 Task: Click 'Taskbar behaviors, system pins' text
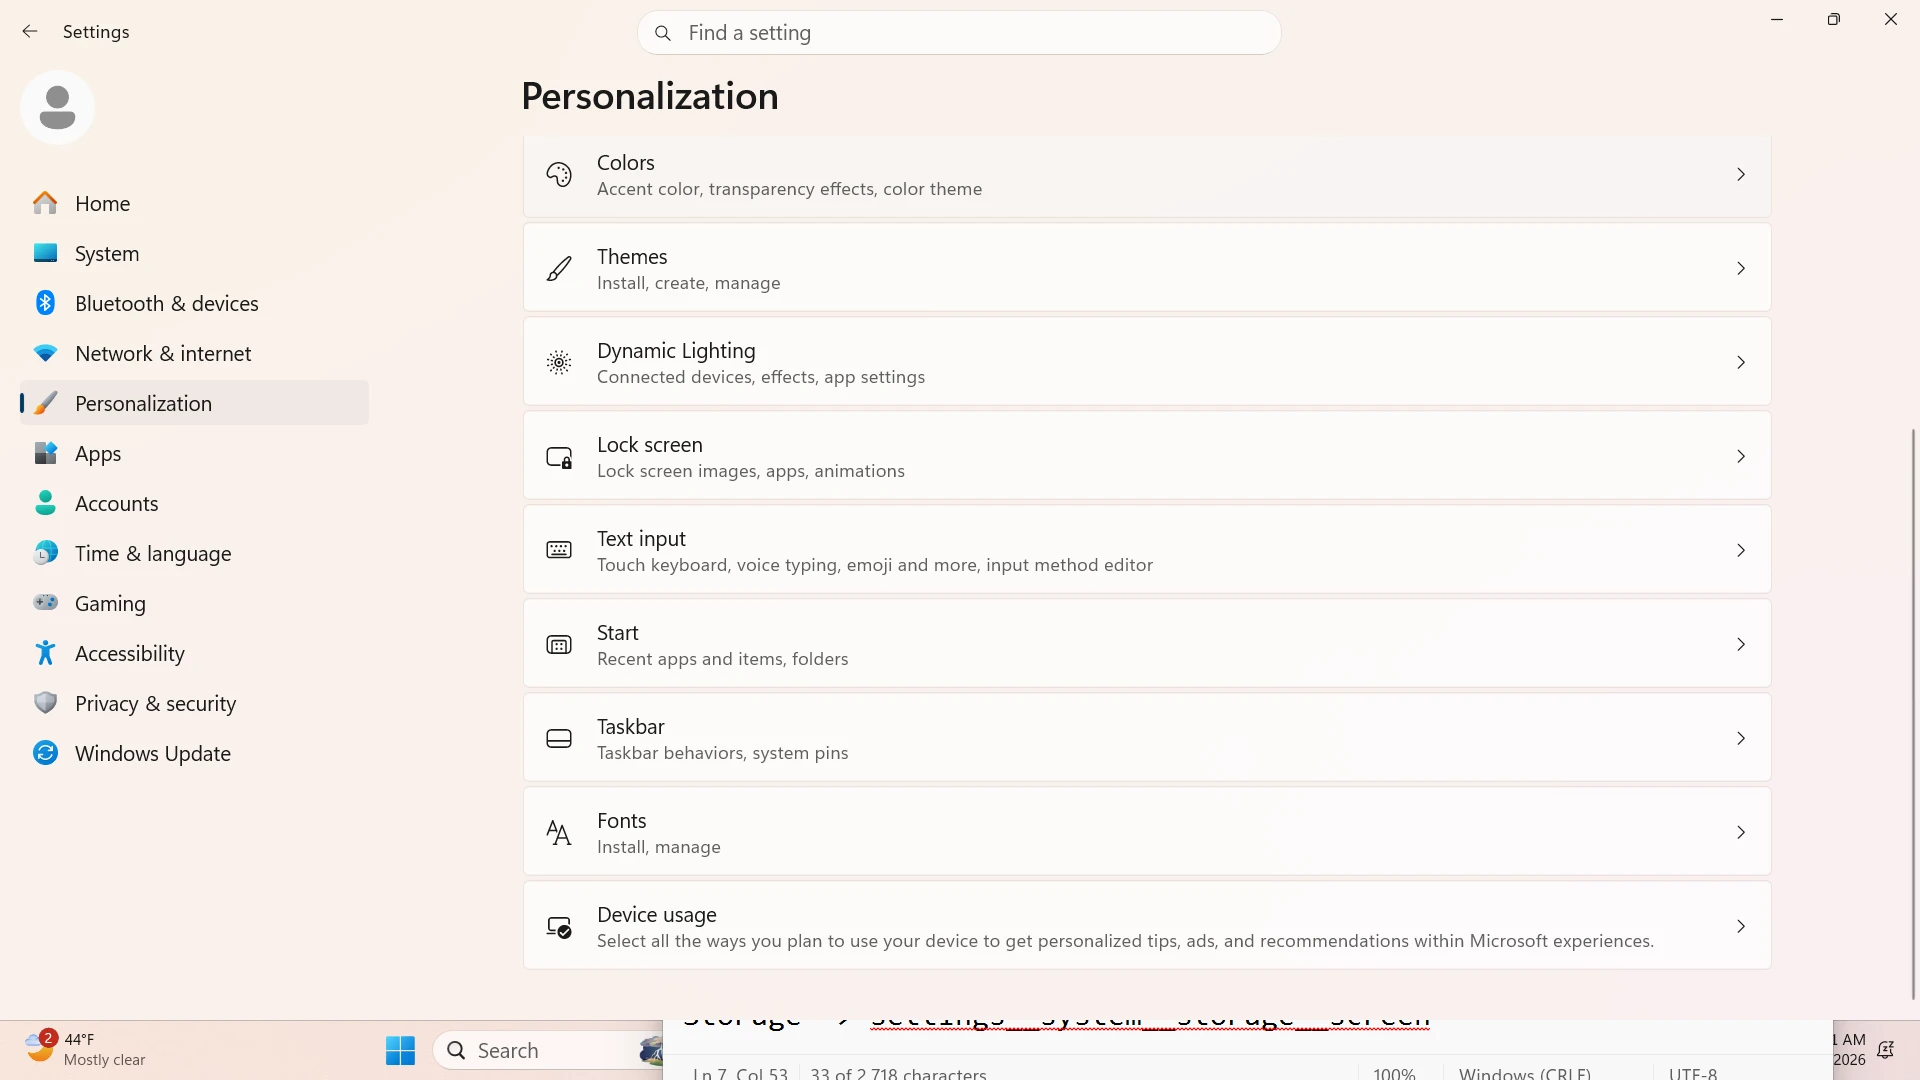722,753
